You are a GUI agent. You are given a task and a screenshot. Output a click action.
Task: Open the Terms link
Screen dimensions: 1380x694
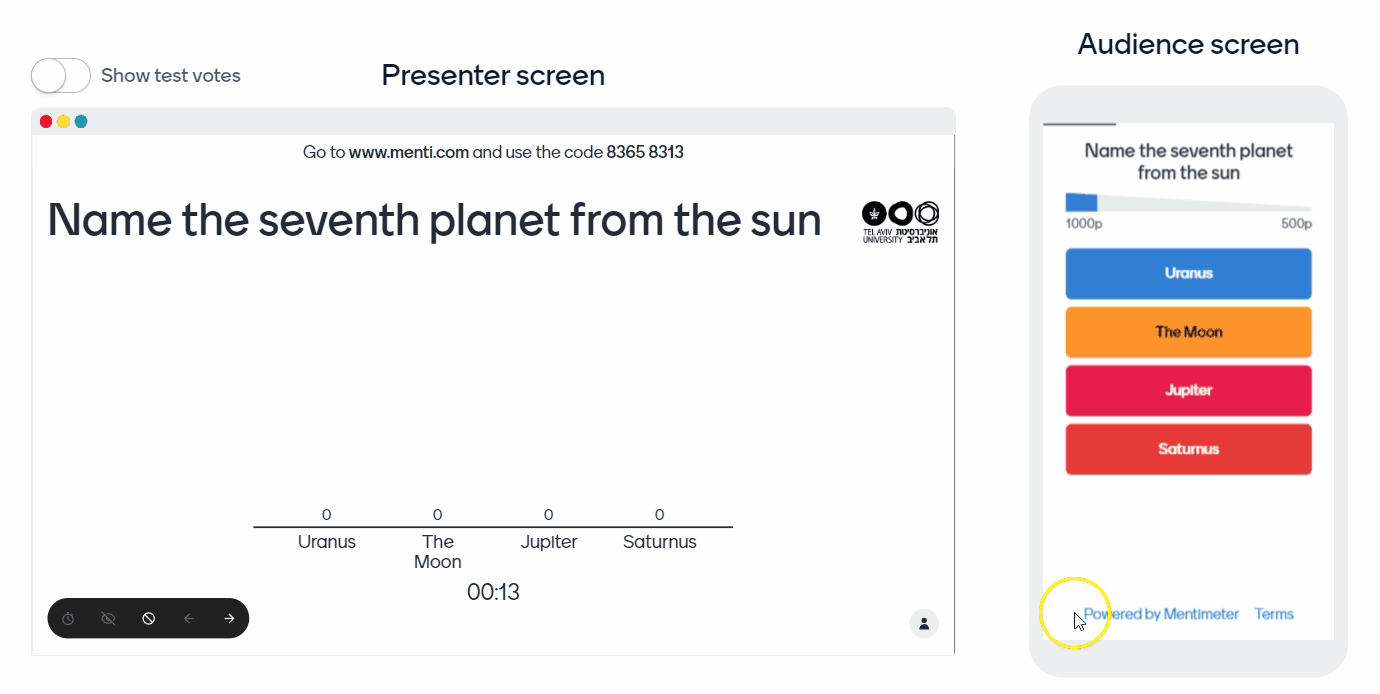pyautogui.click(x=1274, y=614)
